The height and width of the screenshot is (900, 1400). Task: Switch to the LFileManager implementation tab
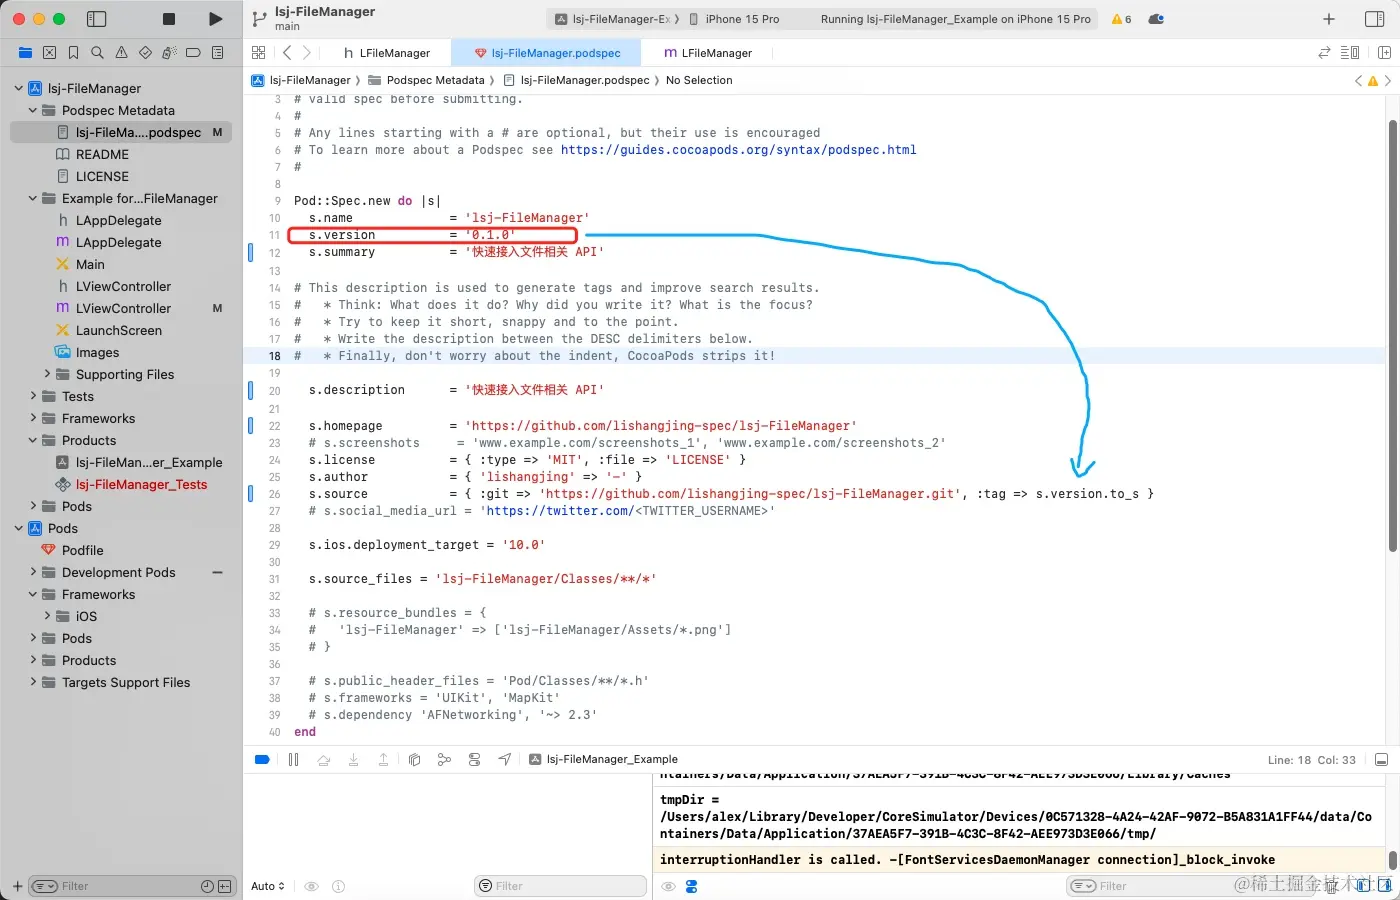(x=708, y=53)
